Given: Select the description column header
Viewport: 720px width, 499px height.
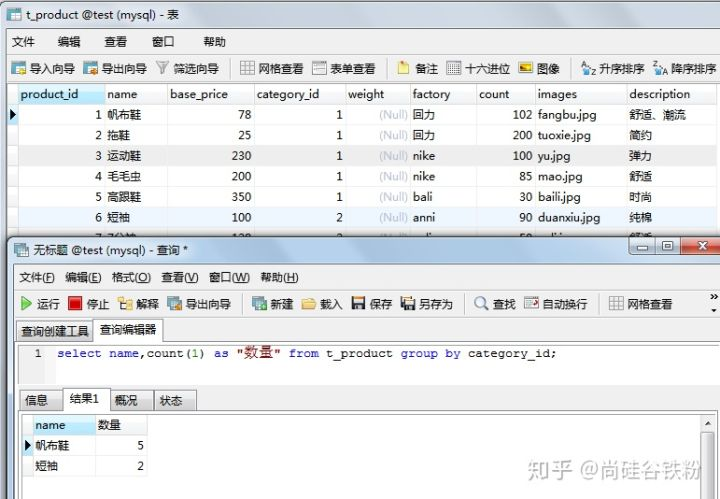Looking at the screenshot, I should tap(671, 94).
